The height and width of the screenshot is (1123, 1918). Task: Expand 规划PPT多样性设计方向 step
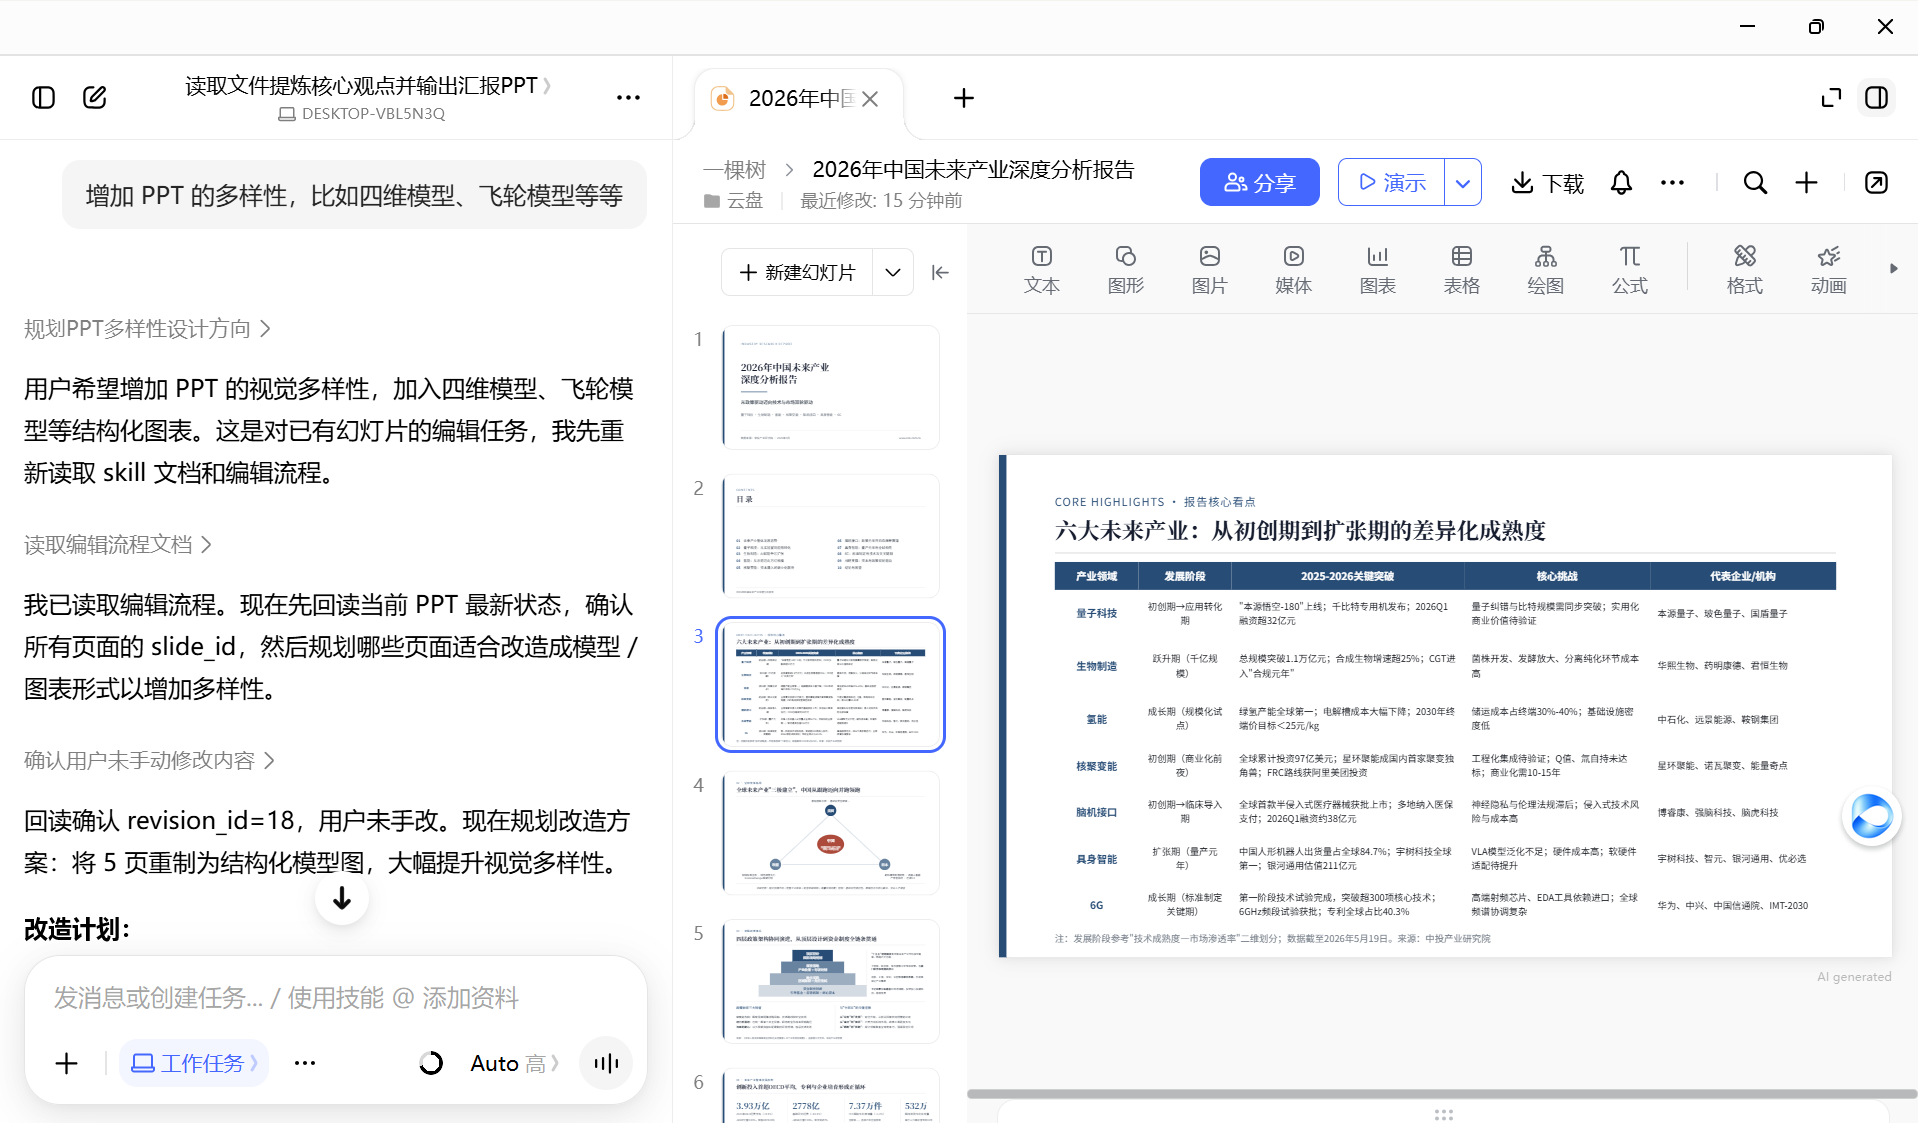coord(147,329)
